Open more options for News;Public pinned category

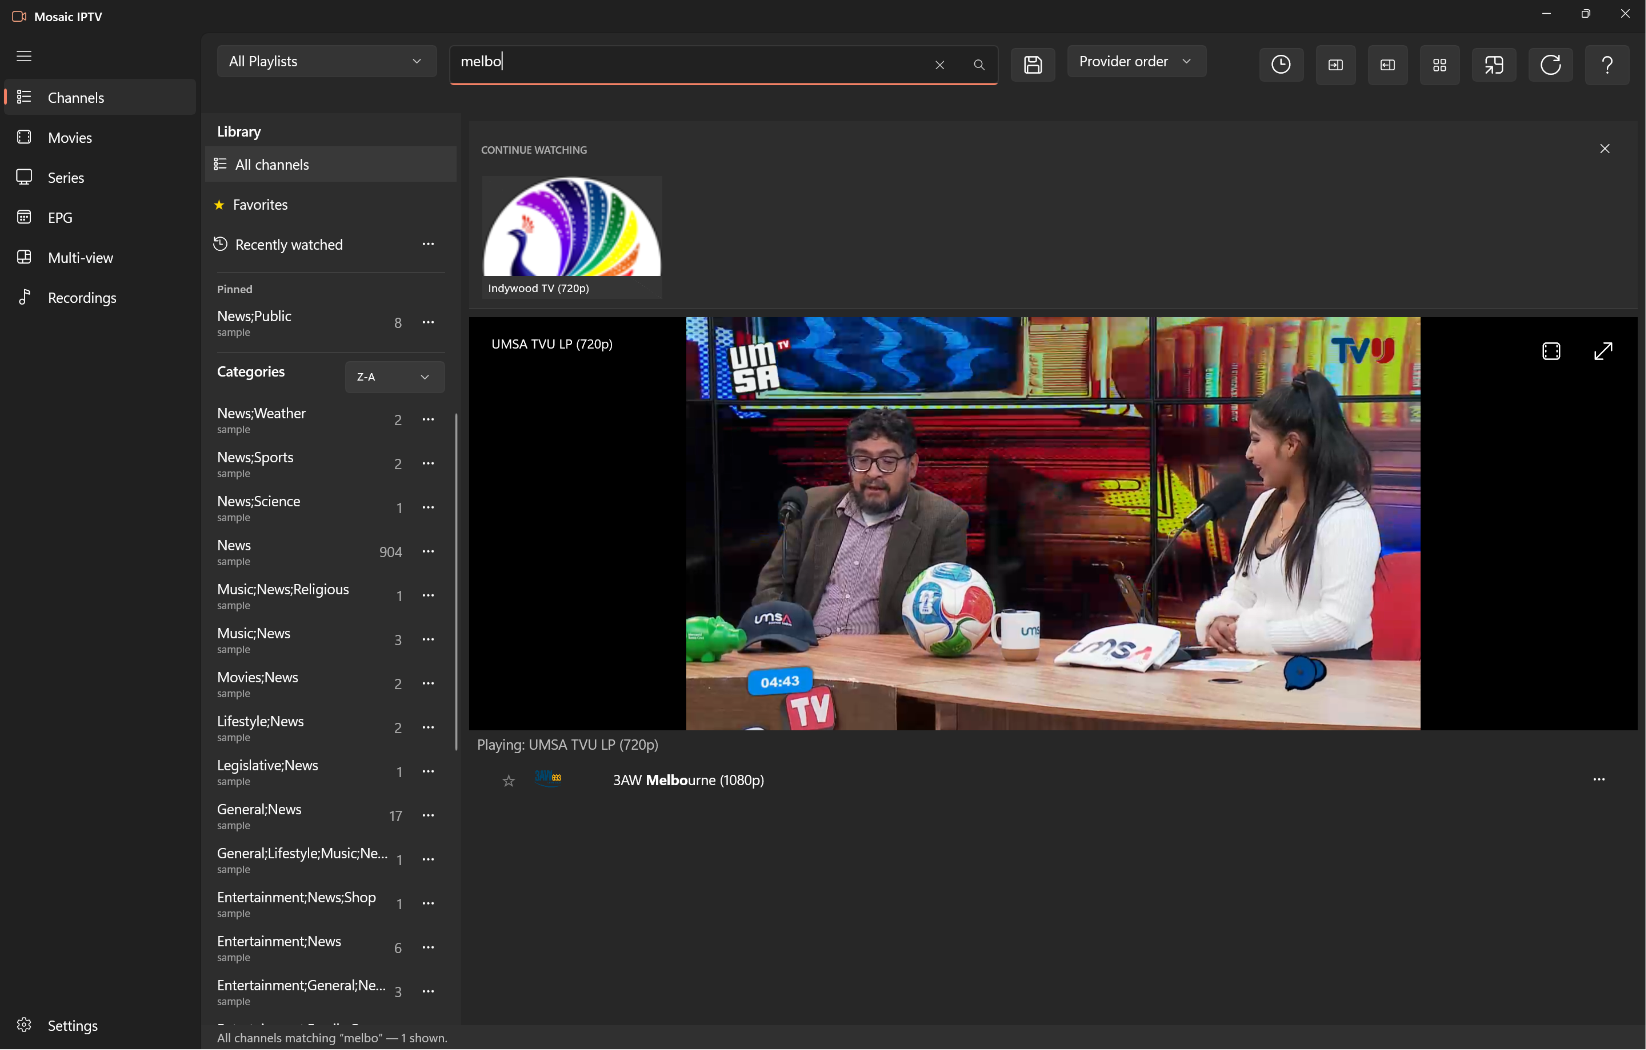(428, 323)
